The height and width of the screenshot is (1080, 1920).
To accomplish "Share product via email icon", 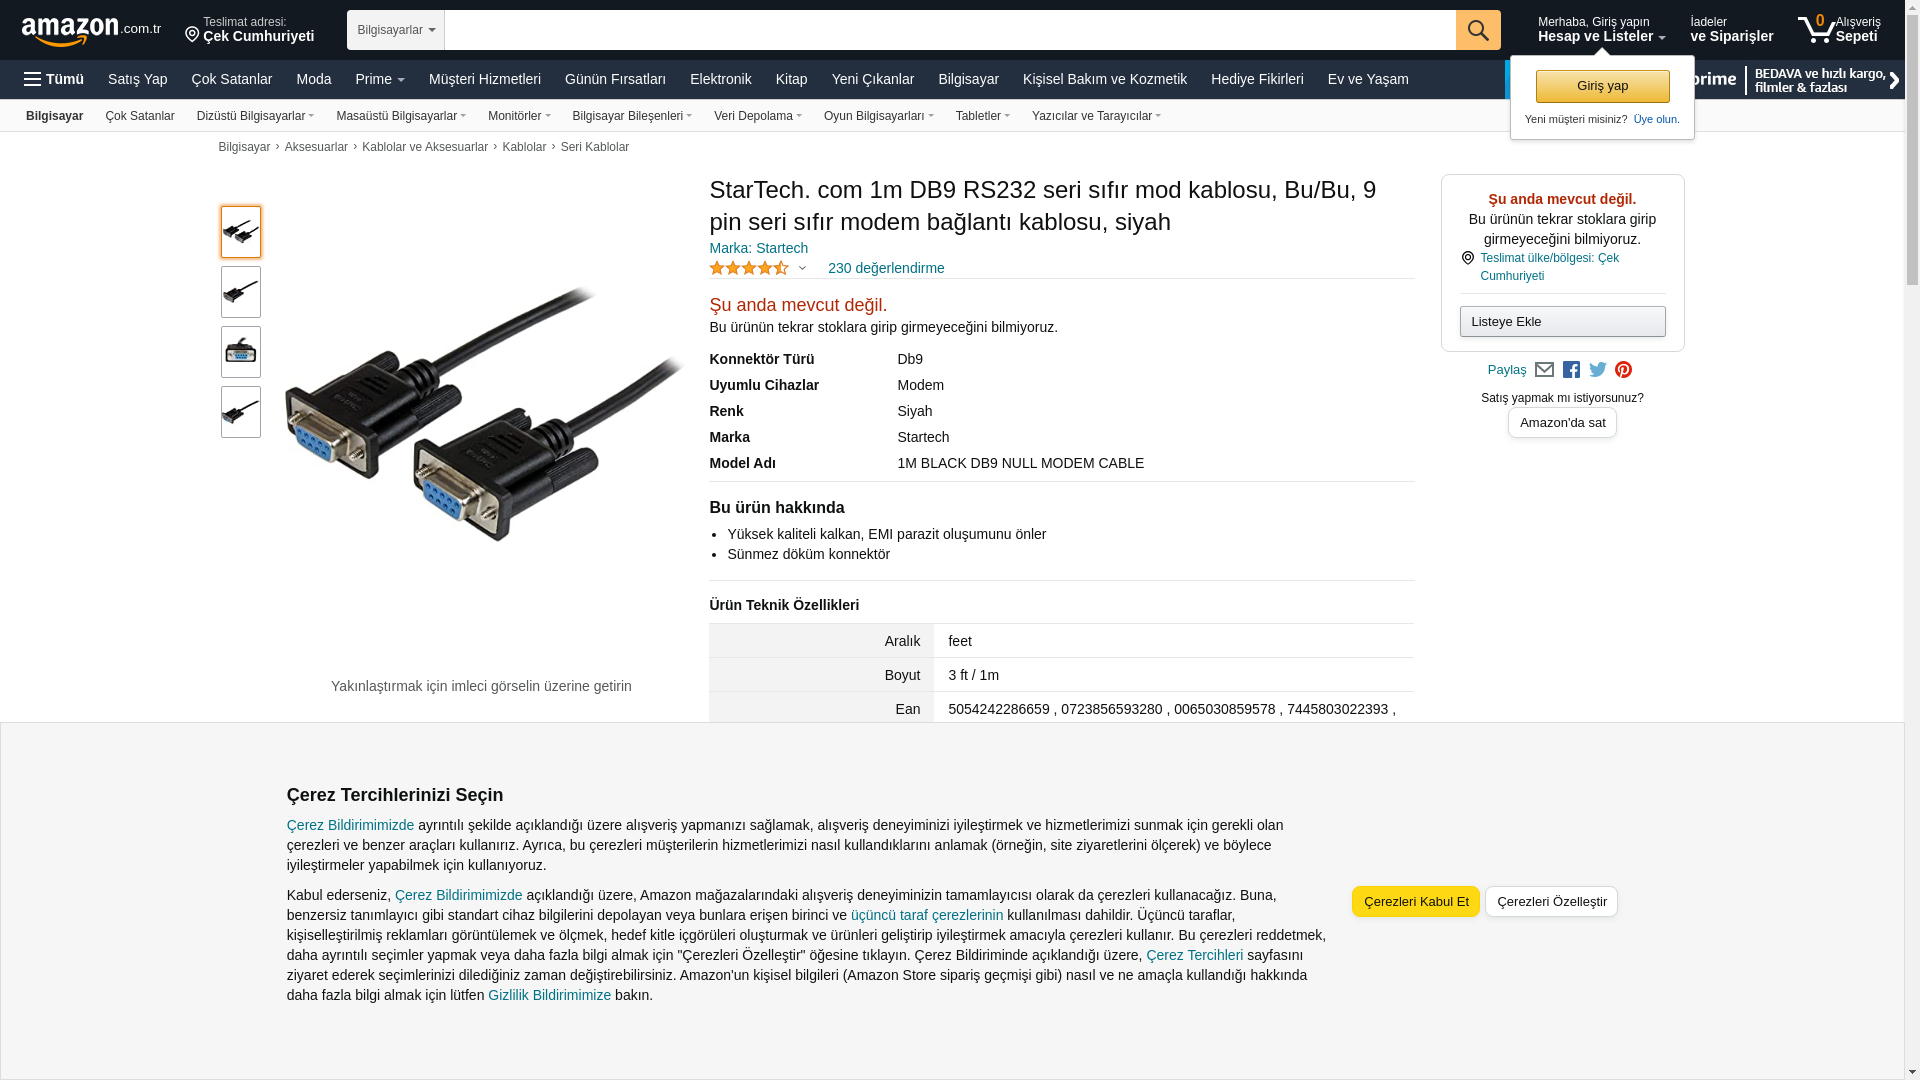I will (1544, 370).
